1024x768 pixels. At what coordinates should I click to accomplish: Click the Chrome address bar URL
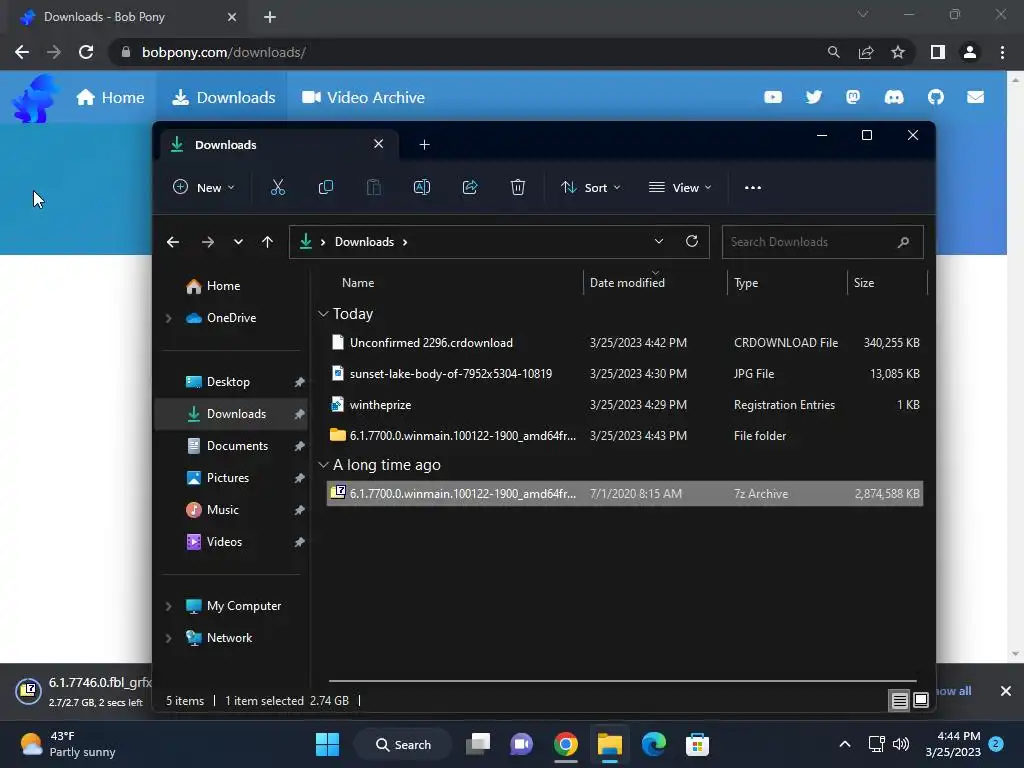[223, 52]
